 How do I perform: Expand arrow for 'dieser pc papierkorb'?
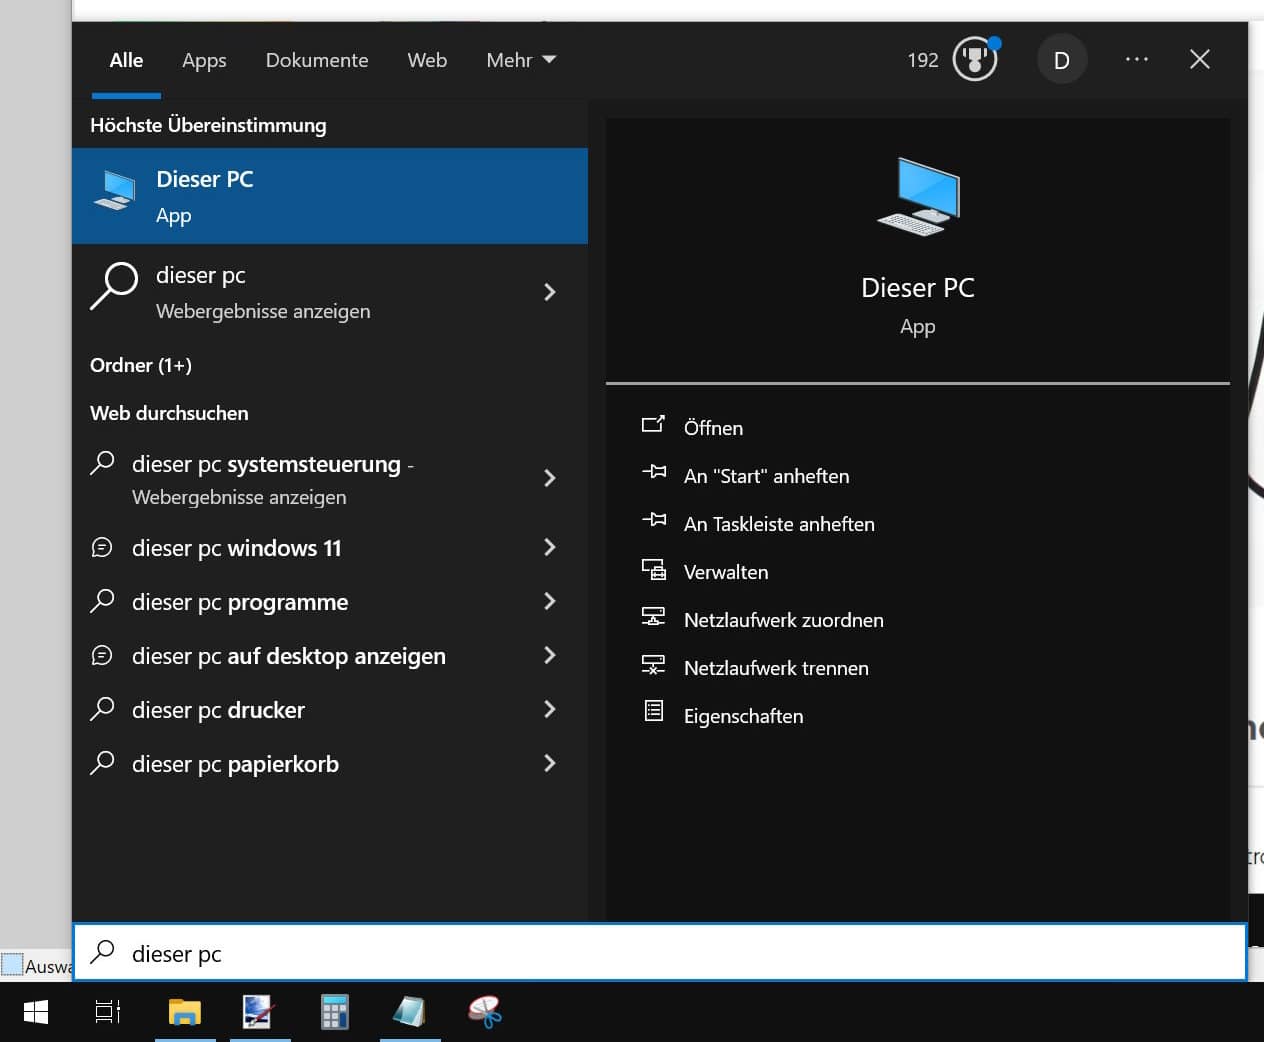pyautogui.click(x=549, y=763)
